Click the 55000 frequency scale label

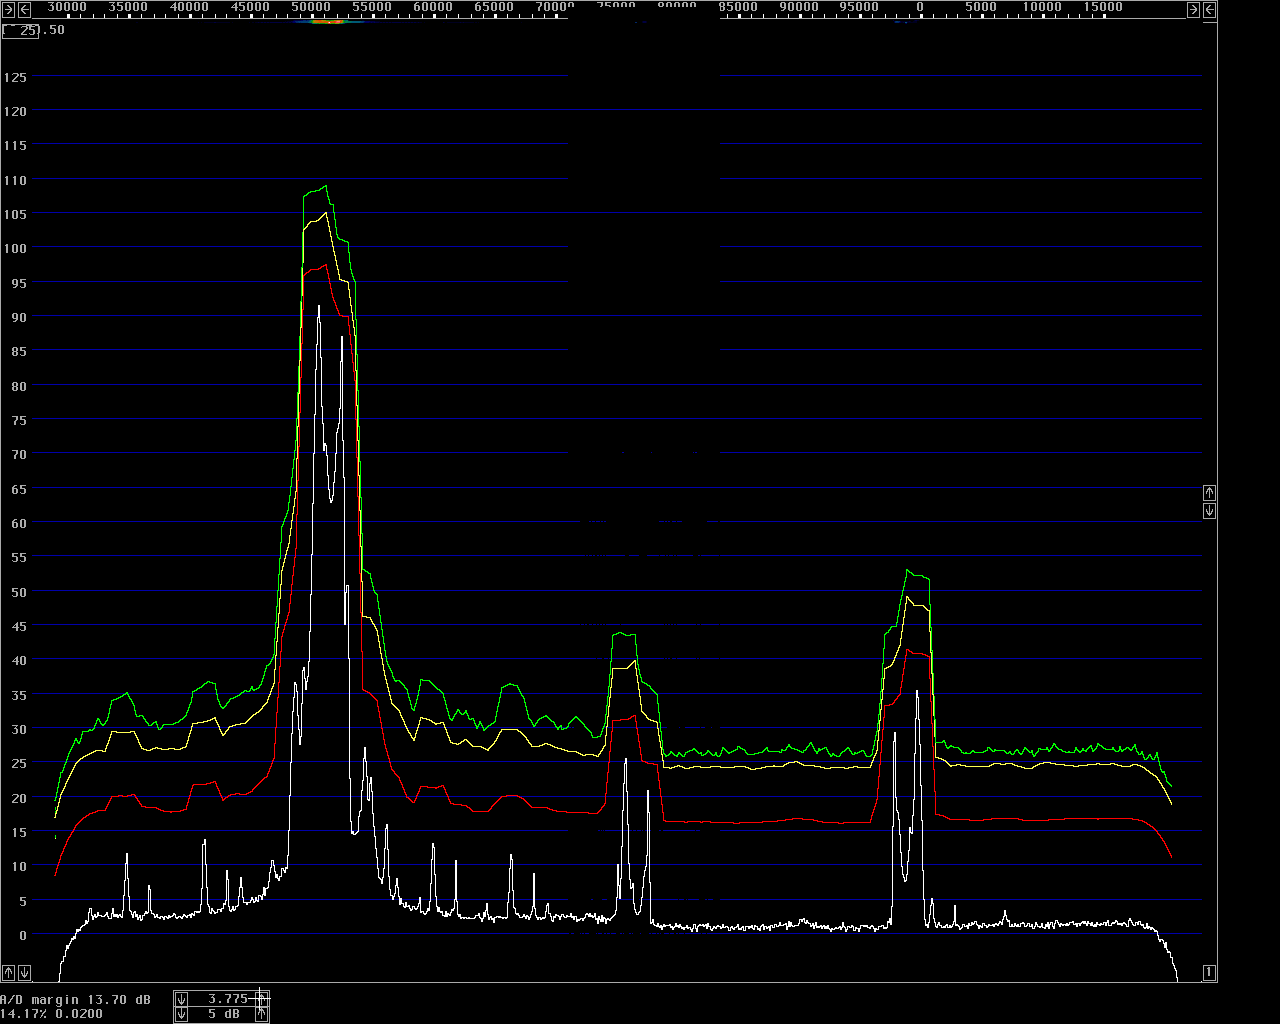click(372, 7)
